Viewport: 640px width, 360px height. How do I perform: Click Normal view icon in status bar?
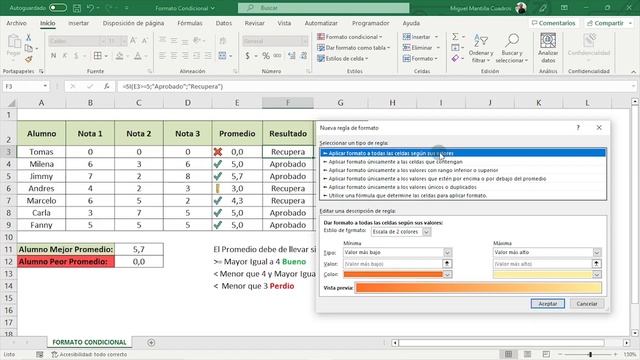pos(509,354)
